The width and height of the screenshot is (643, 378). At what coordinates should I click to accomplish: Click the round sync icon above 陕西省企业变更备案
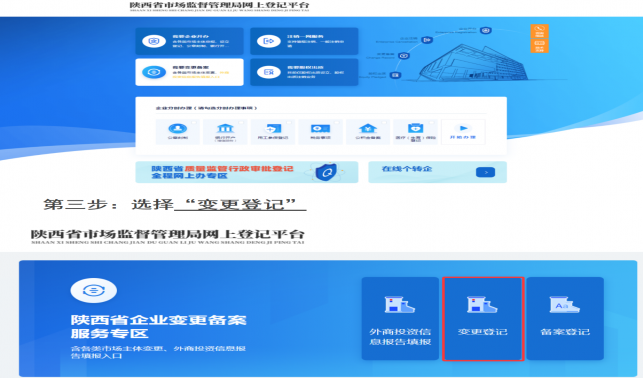click(x=93, y=290)
